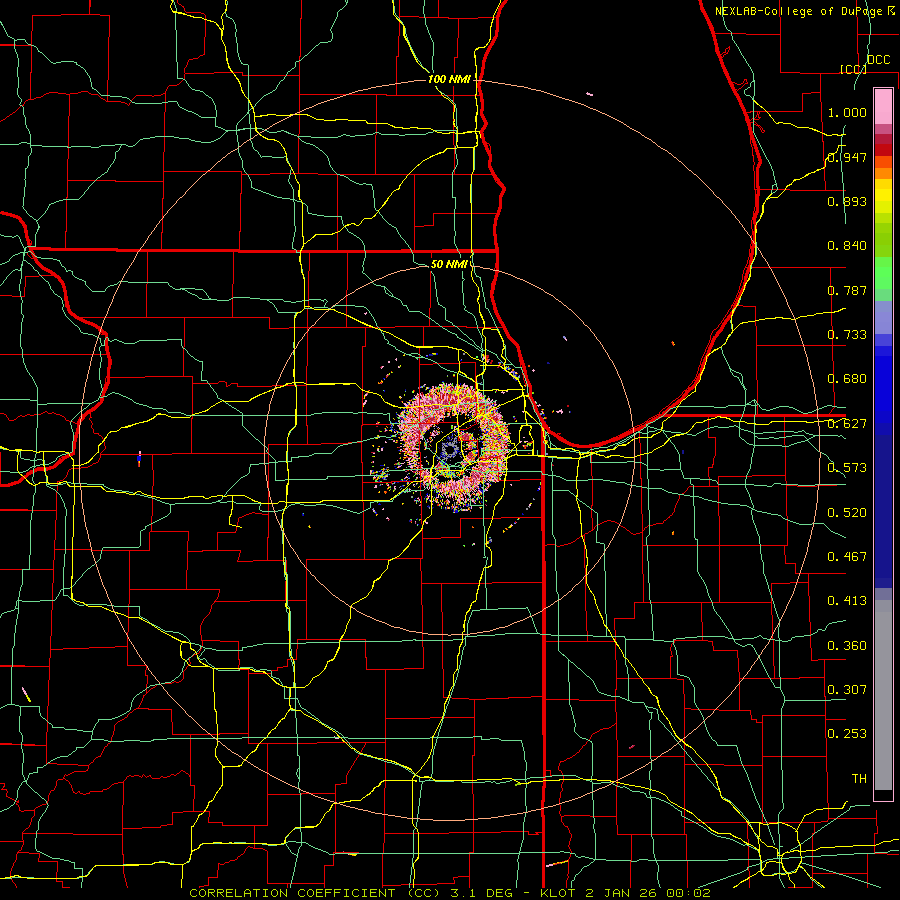The image size is (900, 900).
Task: Click the 50 NMI range ring label
Action: [449, 265]
